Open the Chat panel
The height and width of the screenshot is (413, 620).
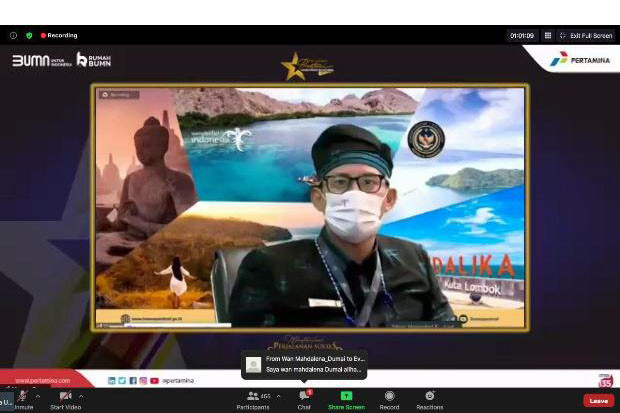304,400
